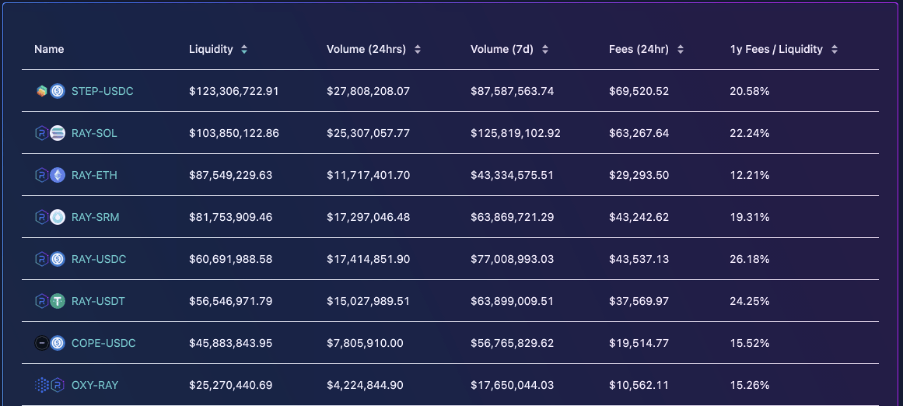The width and height of the screenshot is (904, 406).
Task: Click the RAY-SRM token pair icon
Action: [x=49, y=217]
